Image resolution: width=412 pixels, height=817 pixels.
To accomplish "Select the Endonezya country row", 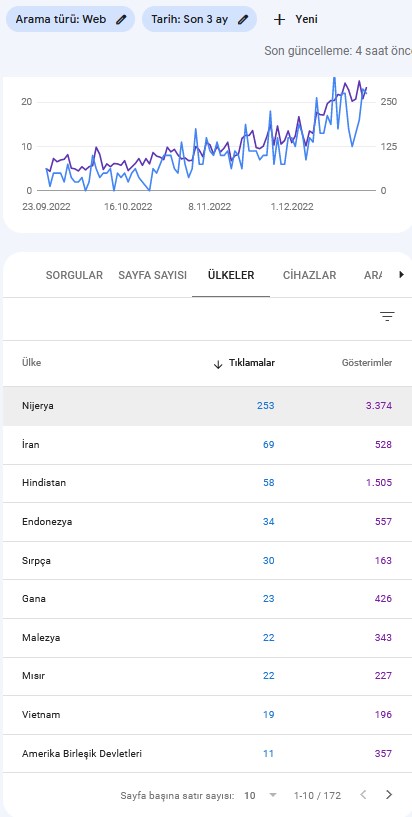I will click(207, 522).
